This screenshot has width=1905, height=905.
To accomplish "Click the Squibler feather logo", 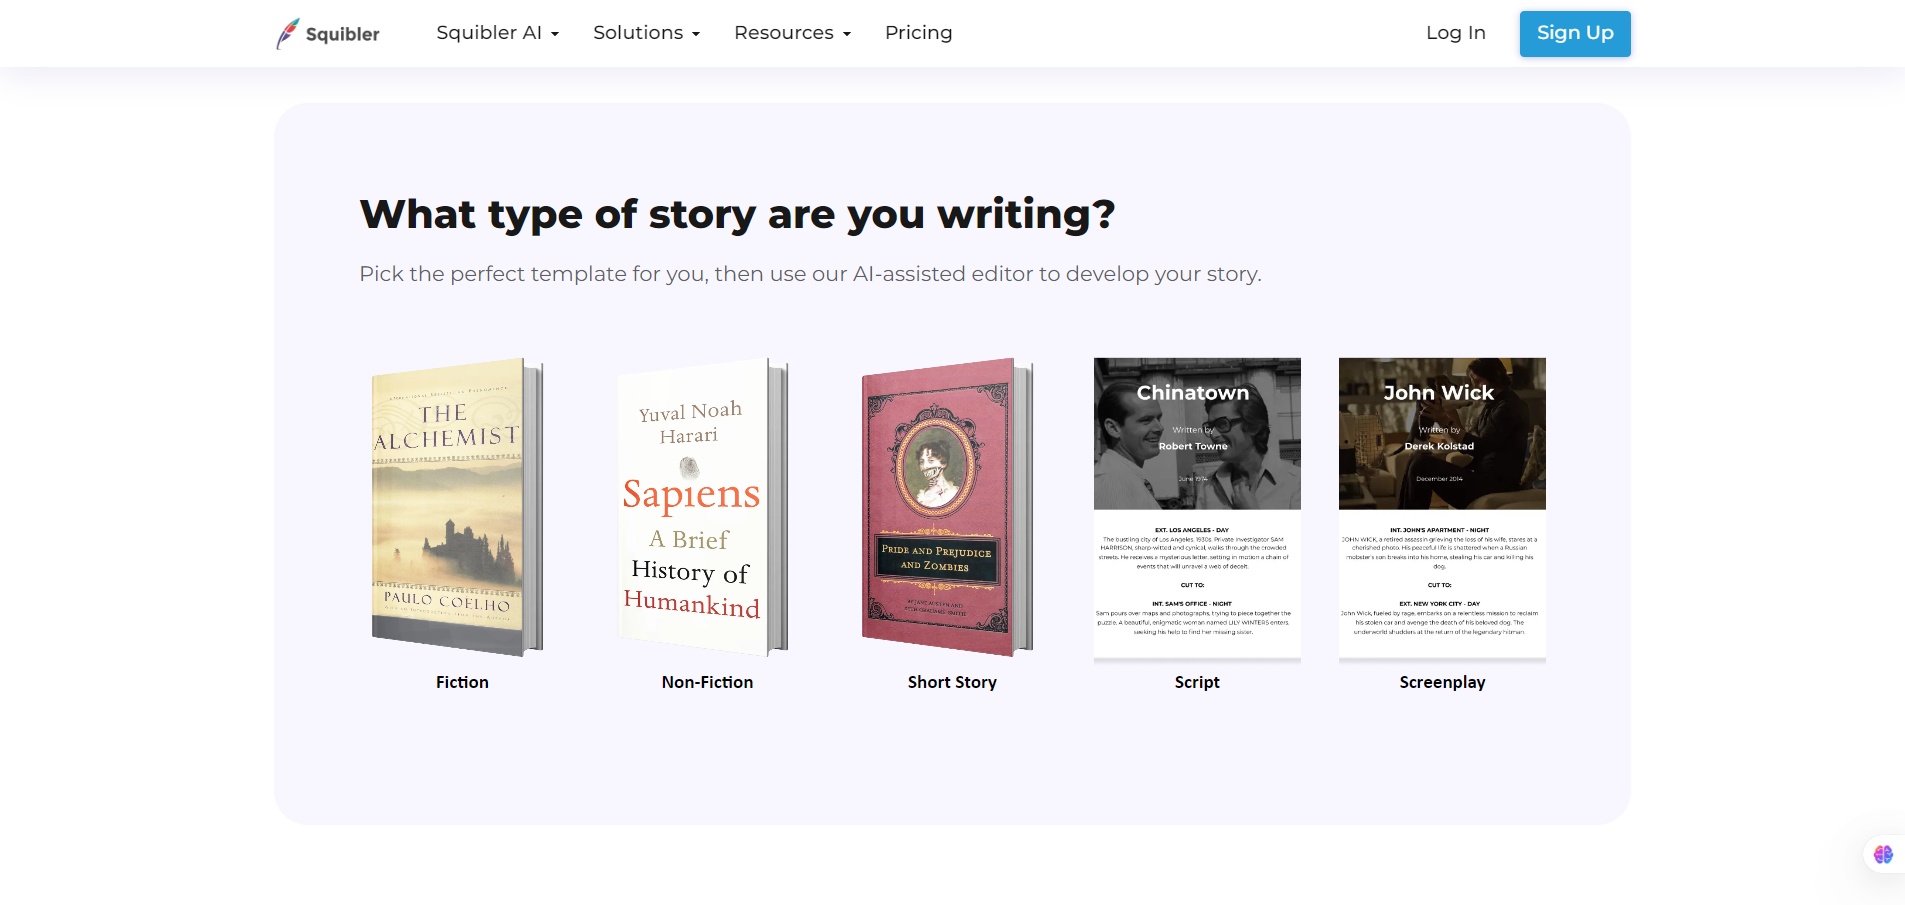I will [328, 34].
